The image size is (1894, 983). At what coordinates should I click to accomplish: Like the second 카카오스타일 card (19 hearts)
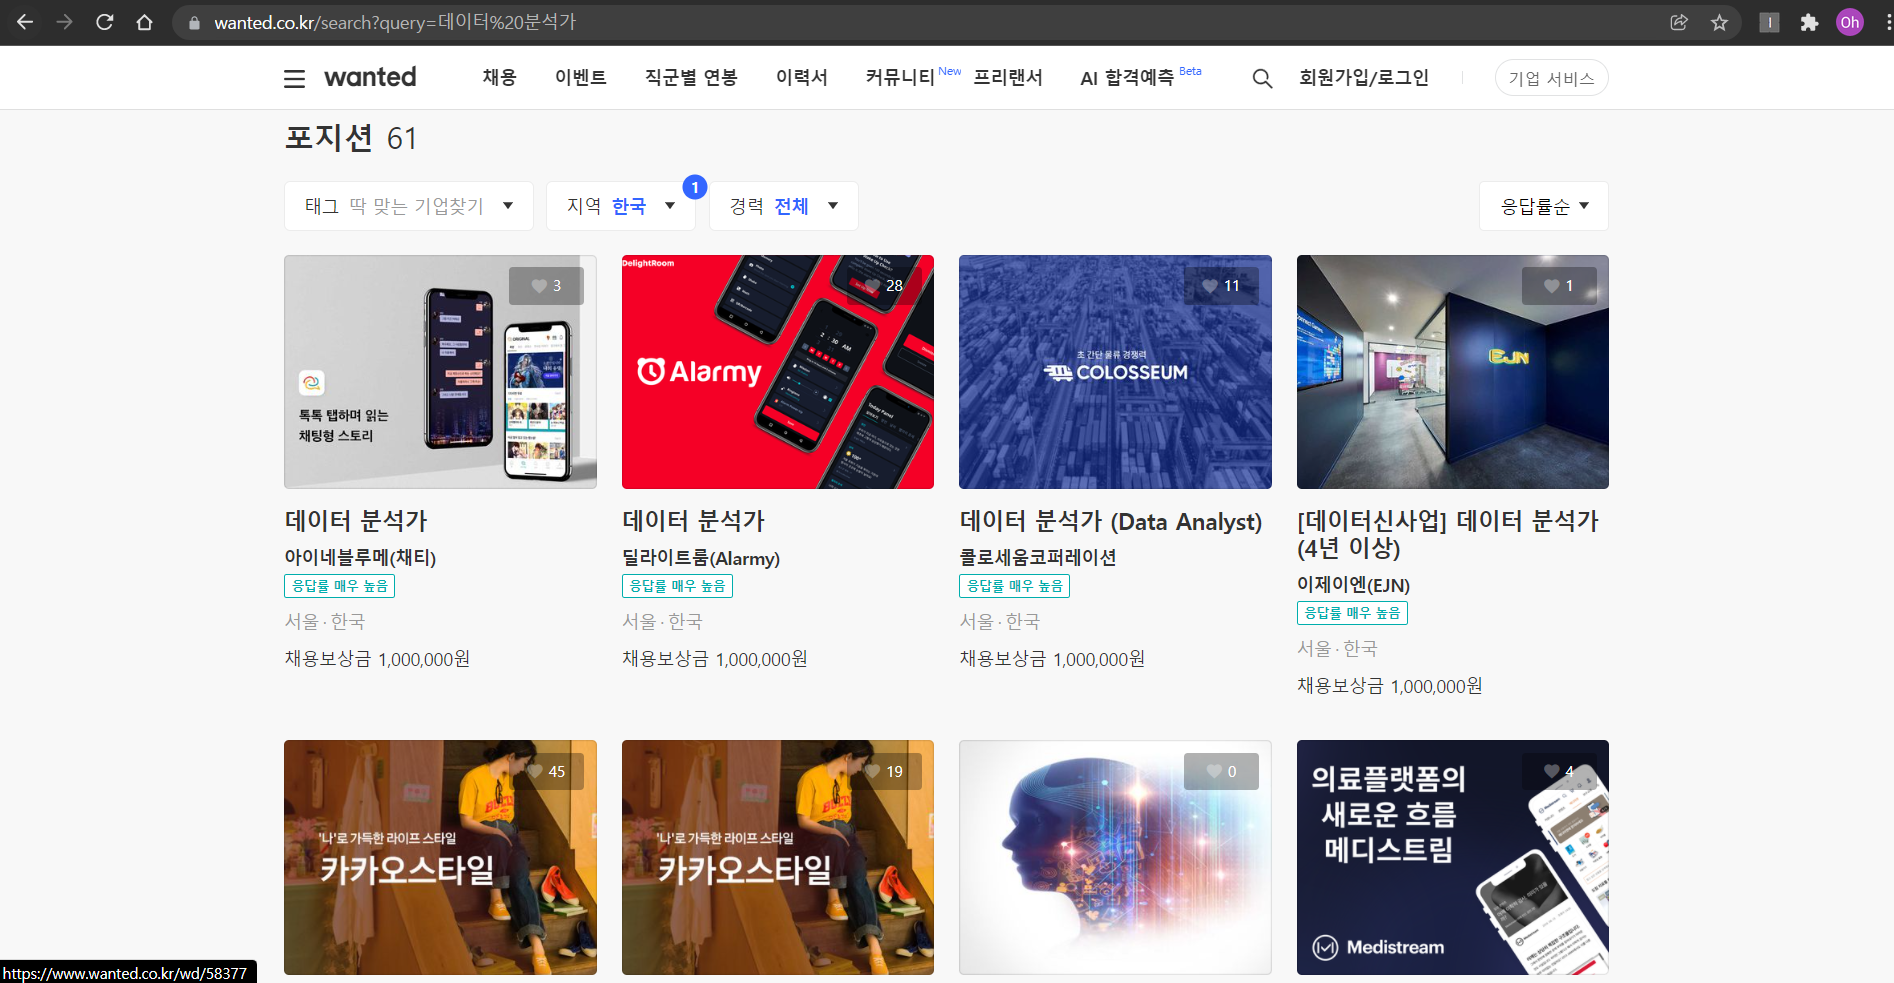pyautogui.click(x=884, y=771)
